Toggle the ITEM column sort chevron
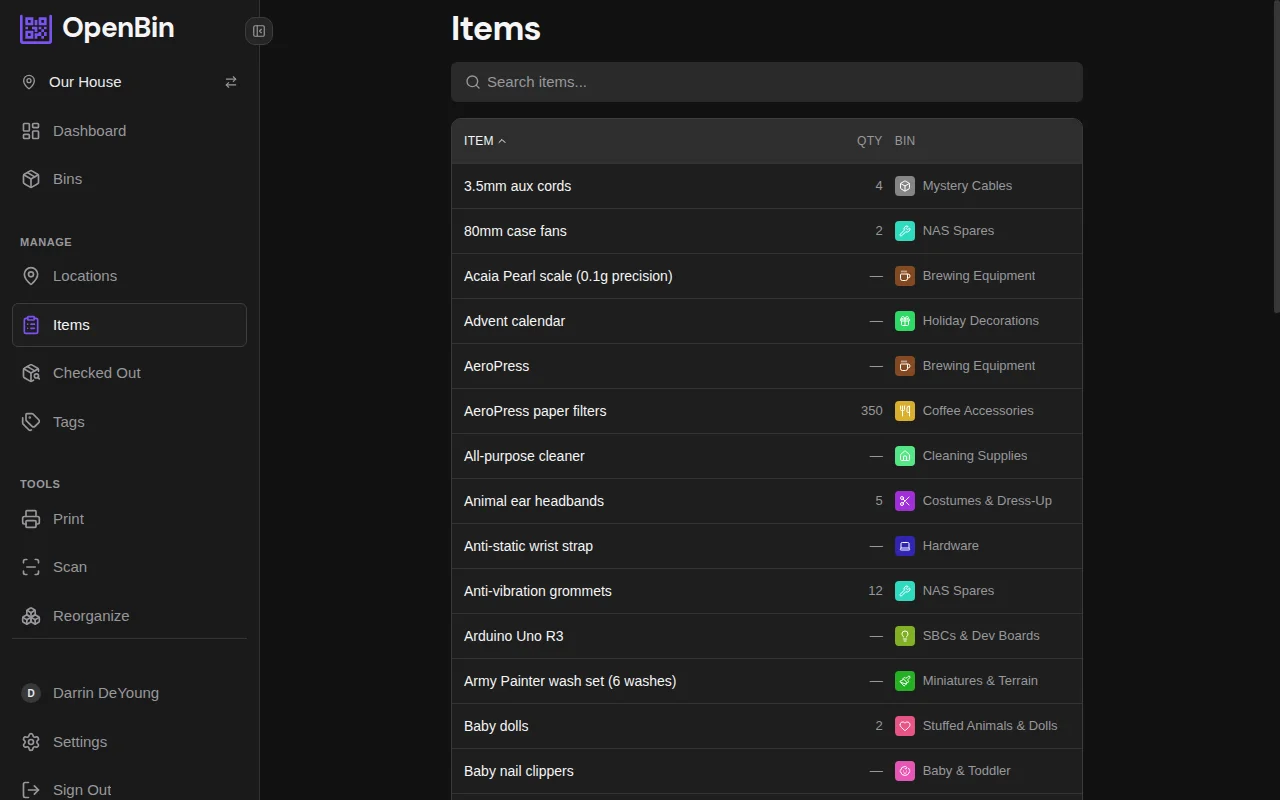Image resolution: width=1280 pixels, height=800 pixels. click(x=503, y=141)
